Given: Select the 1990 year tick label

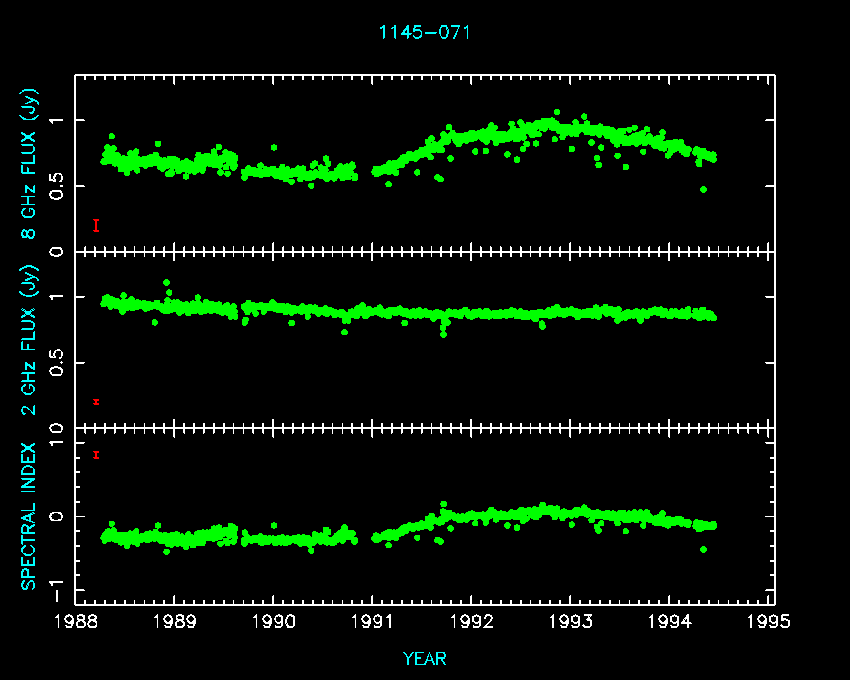Looking at the screenshot, I should coord(274,622).
